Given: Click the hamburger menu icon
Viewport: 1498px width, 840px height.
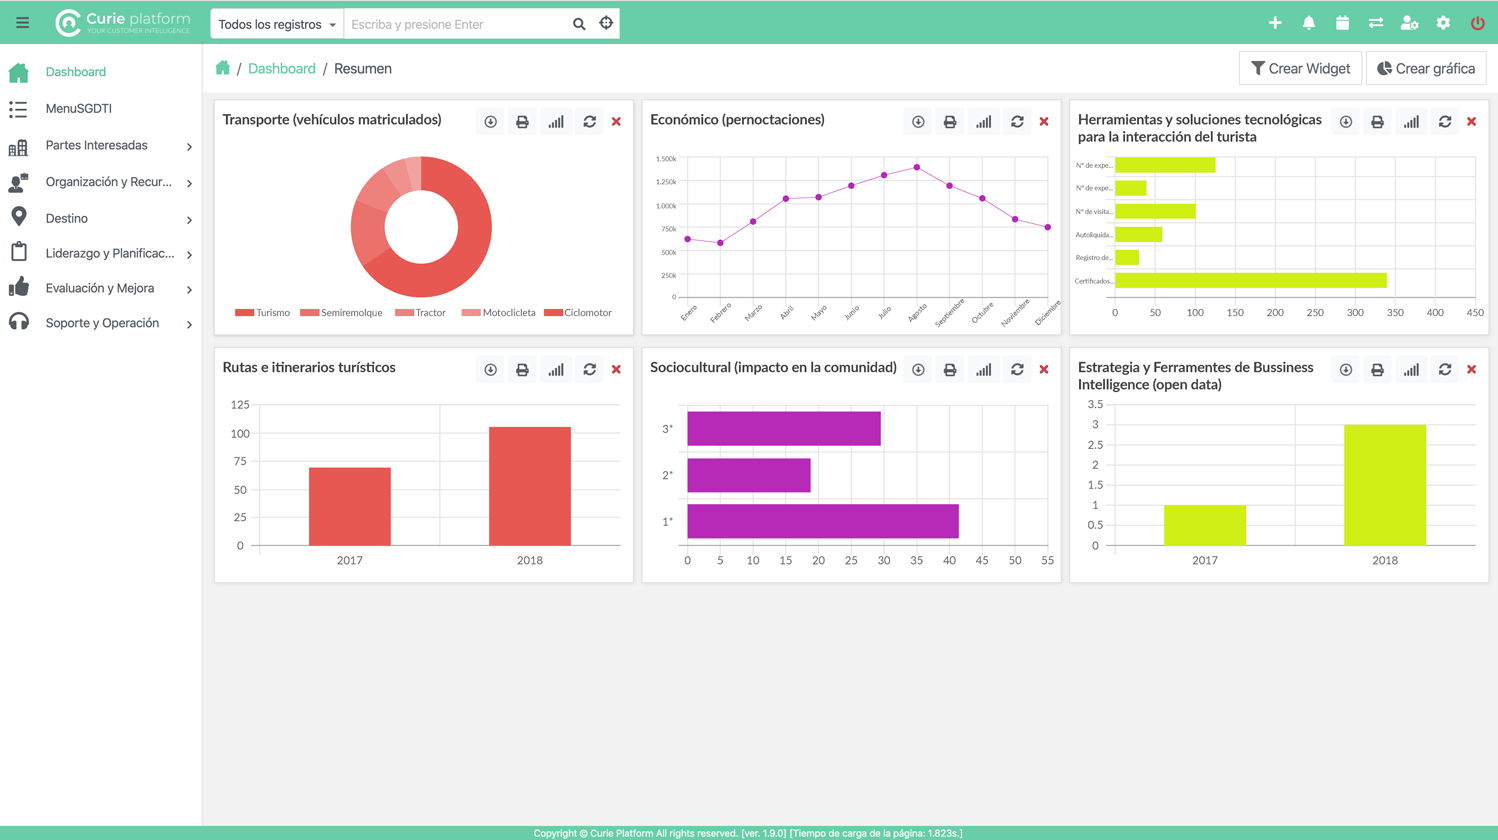Looking at the screenshot, I should (x=22, y=23).
